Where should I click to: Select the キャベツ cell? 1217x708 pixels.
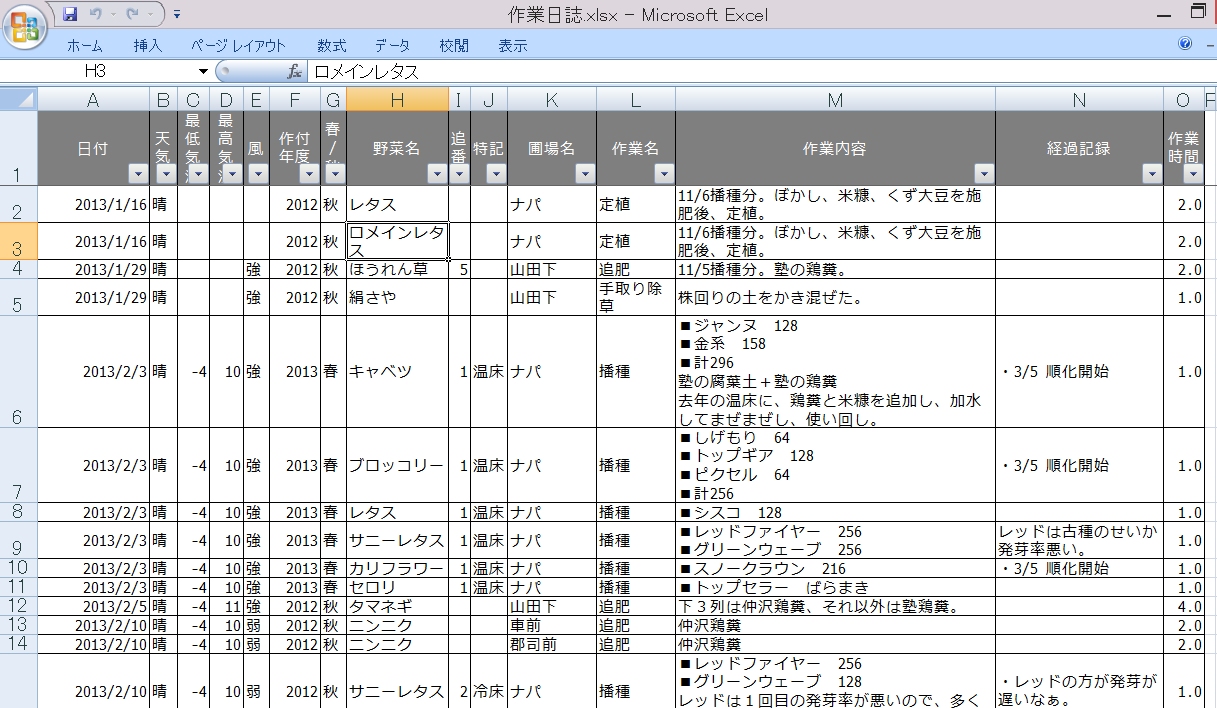(x=398, y=372)
